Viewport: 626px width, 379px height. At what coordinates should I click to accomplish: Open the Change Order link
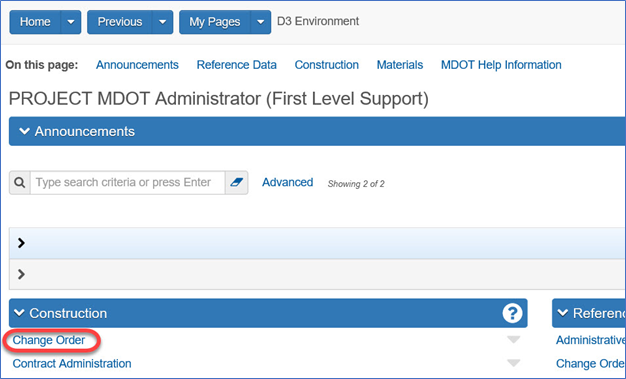pyautogui.click(x=49, y=340)
